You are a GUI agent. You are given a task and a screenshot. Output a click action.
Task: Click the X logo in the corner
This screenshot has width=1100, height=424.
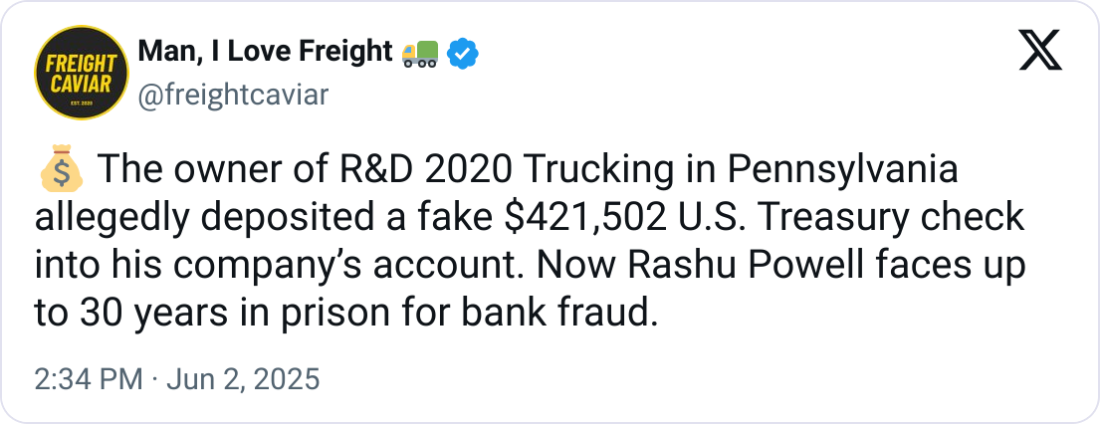coord(1039,50)
